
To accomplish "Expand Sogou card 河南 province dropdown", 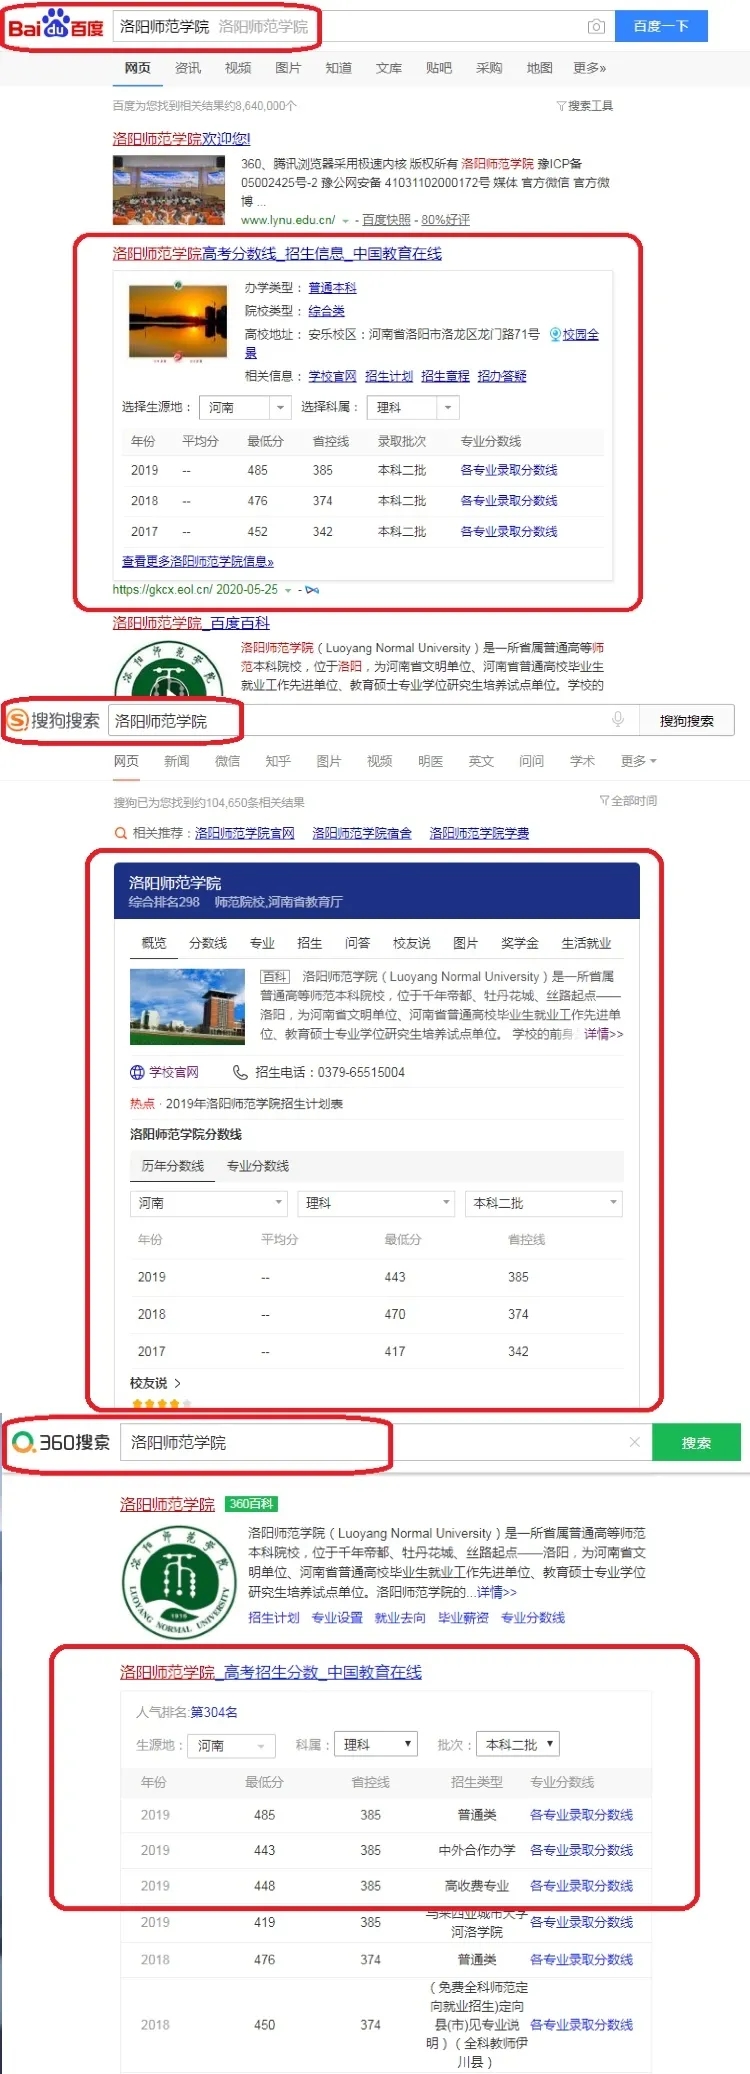I will 209,1203.
